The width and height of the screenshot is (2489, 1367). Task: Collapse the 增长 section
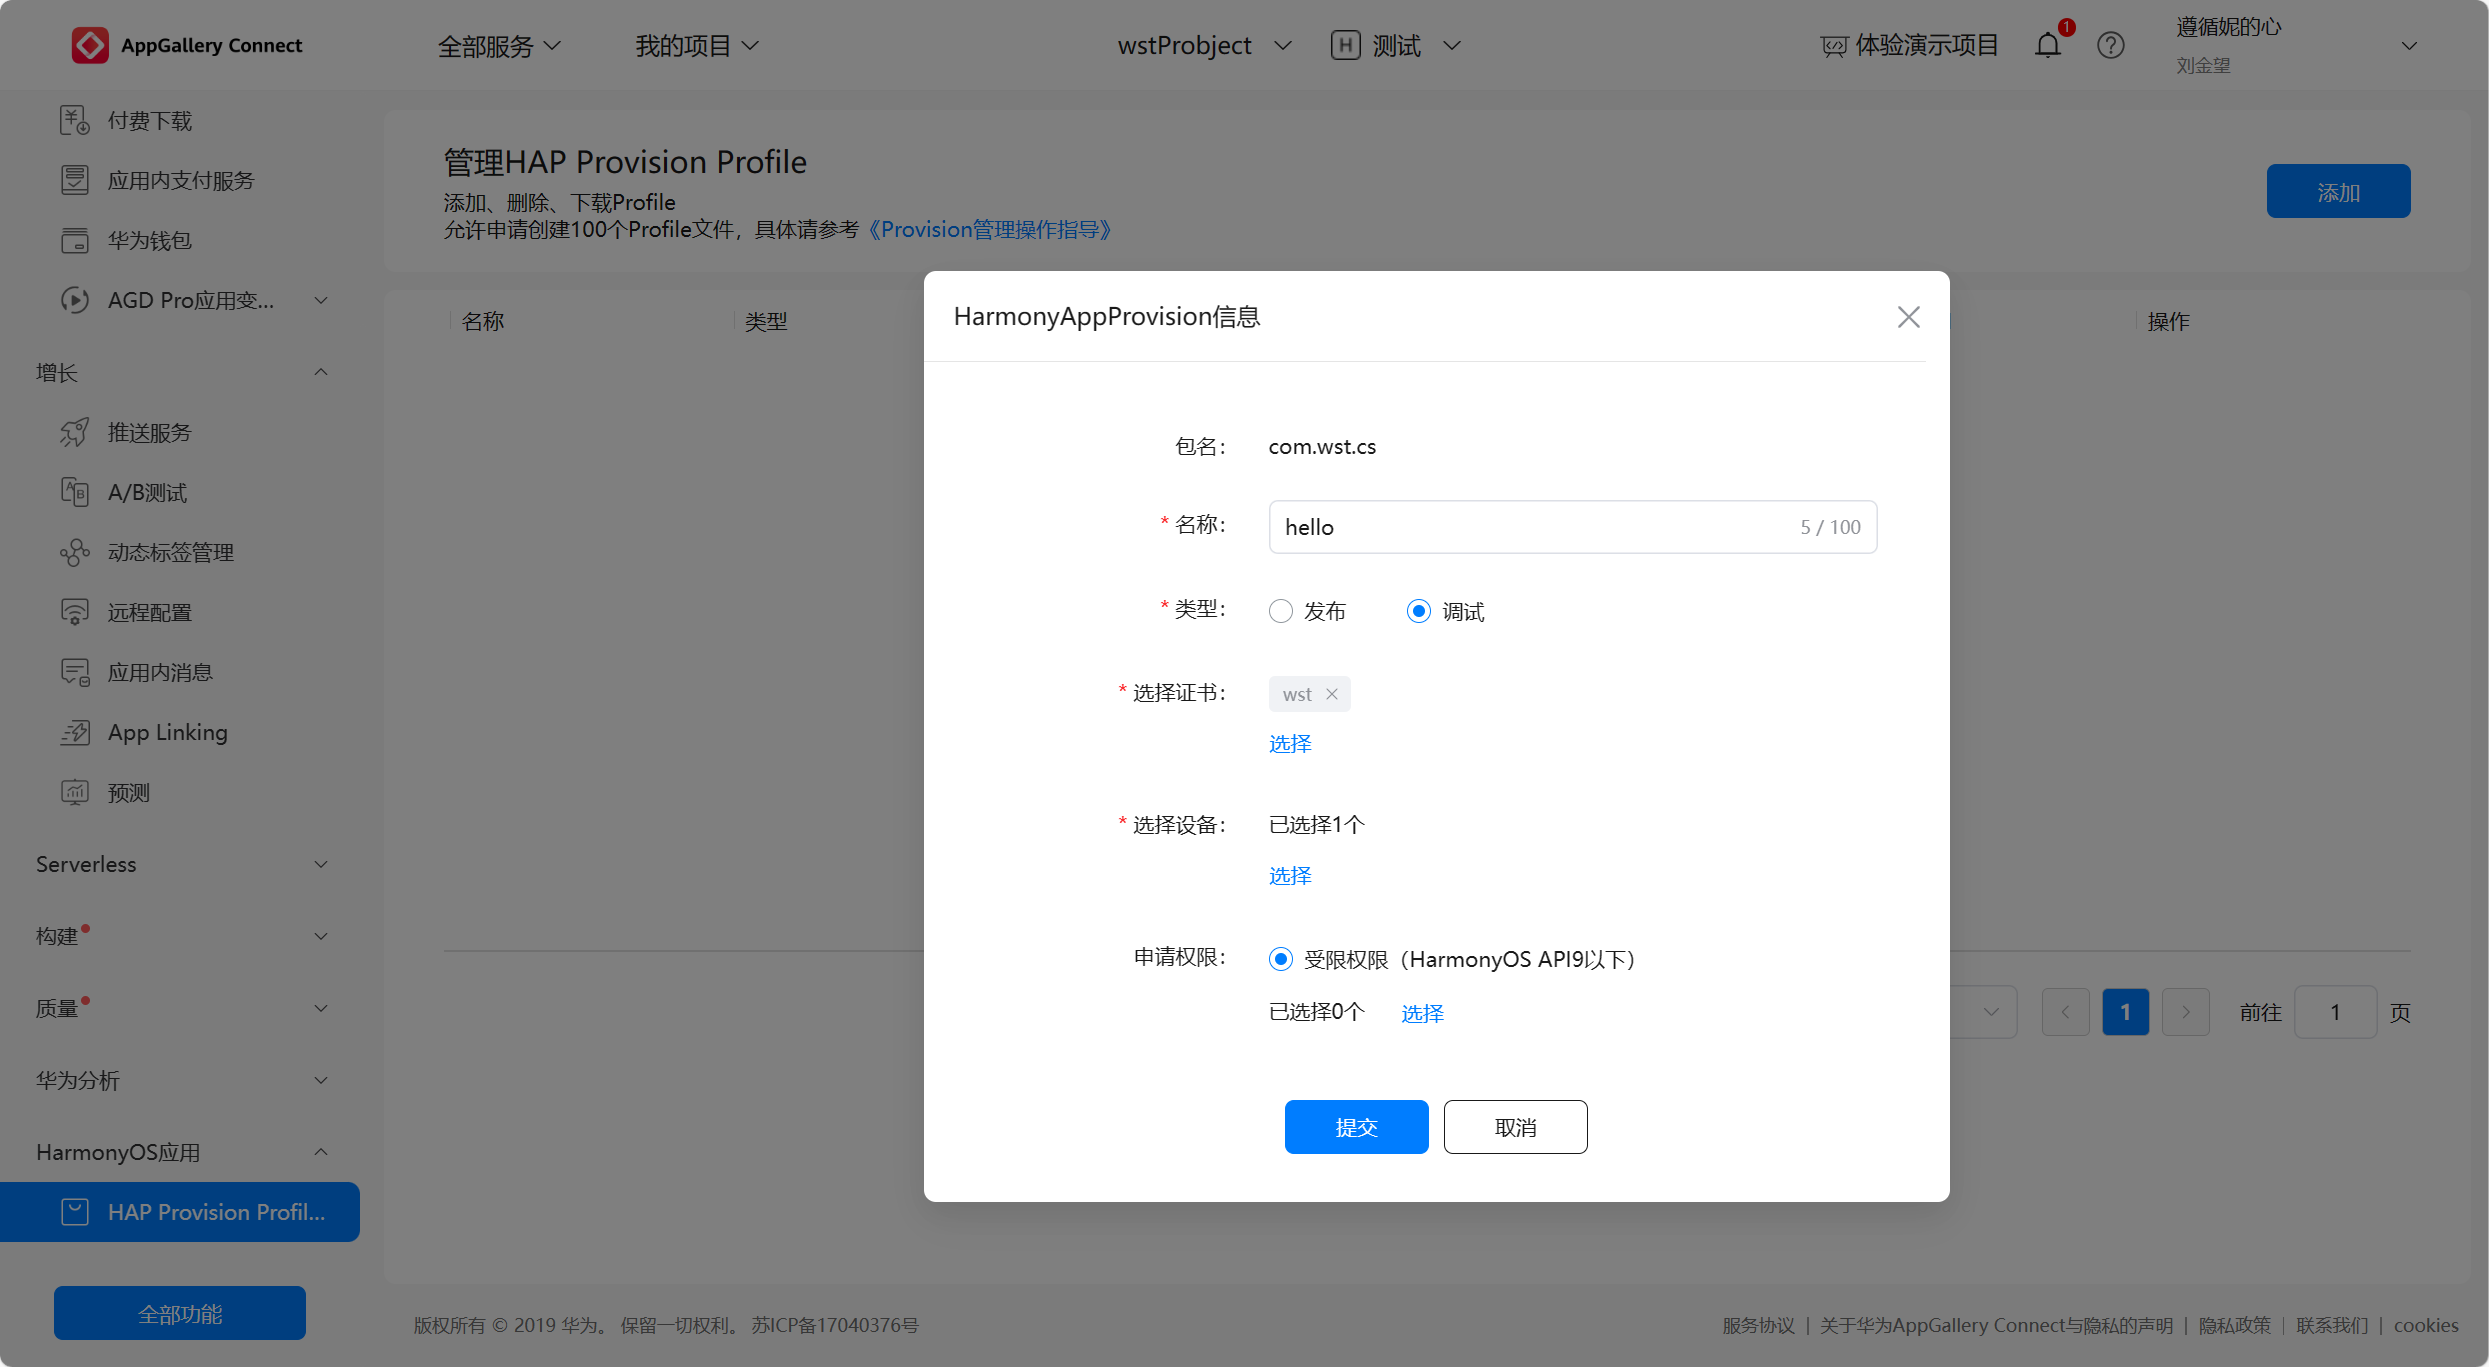point(321,372)
